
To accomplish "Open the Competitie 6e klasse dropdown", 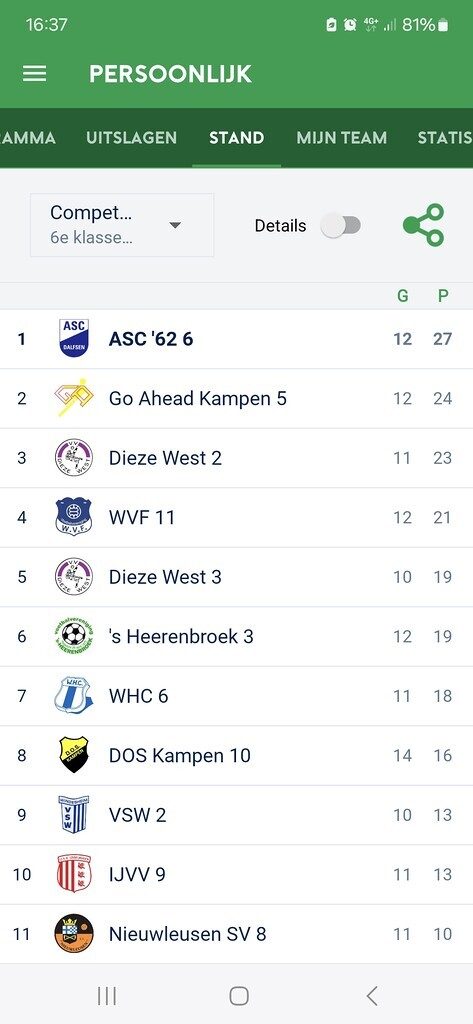I will 122,225.
